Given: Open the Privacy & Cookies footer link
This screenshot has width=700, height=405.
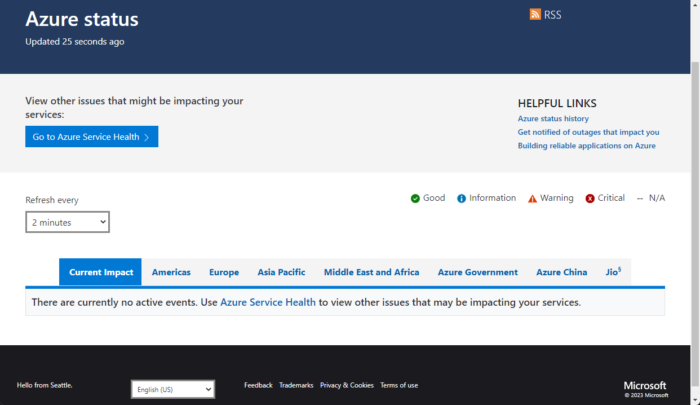Looking at the screenshot, I should pyautogui.click(x=346, y=385).
